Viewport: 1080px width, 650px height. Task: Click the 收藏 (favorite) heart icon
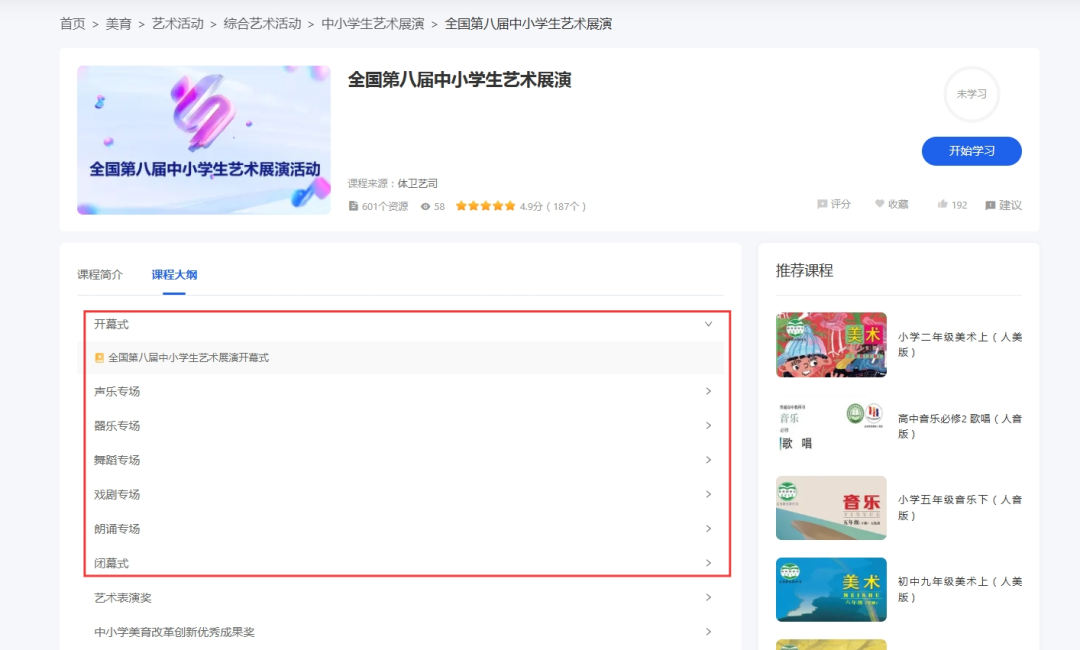coord(878,204)
